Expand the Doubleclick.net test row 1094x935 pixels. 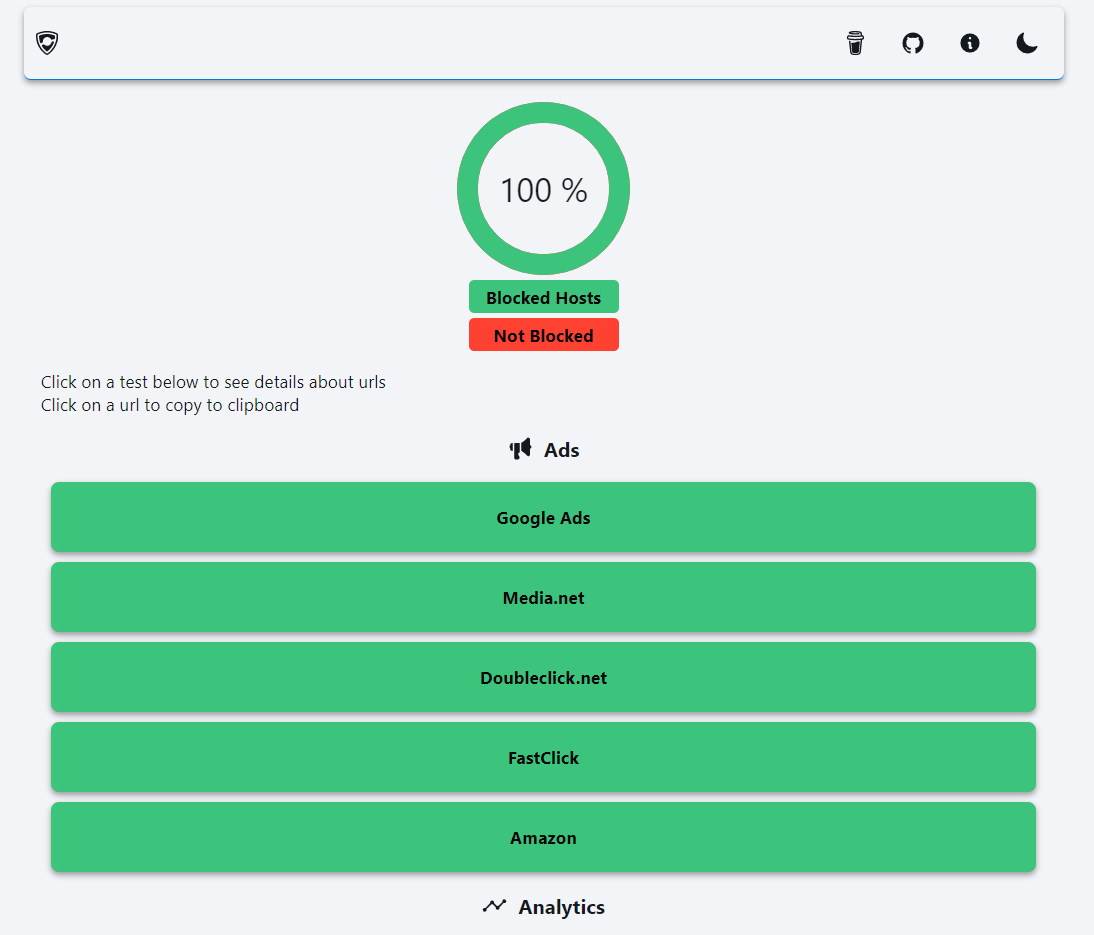click(543, 678)
